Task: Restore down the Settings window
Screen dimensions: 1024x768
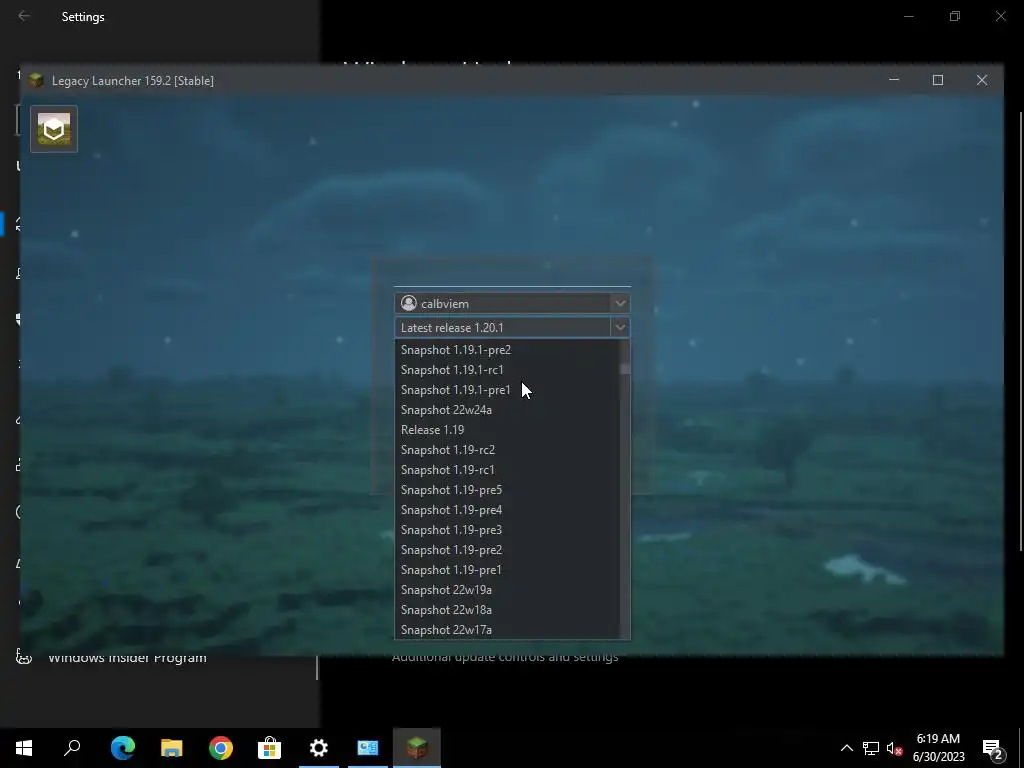Action: point(955,16)
